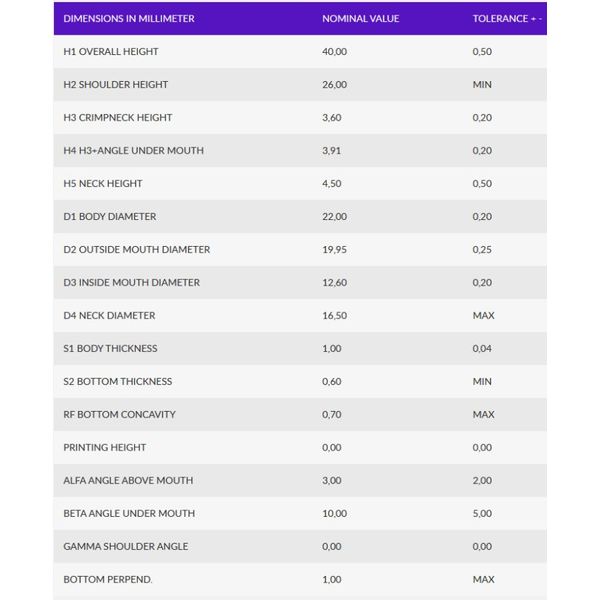Select the Nominal Value header
The height and width of the screenshot is (600, 600).
[x=360, y=19]
